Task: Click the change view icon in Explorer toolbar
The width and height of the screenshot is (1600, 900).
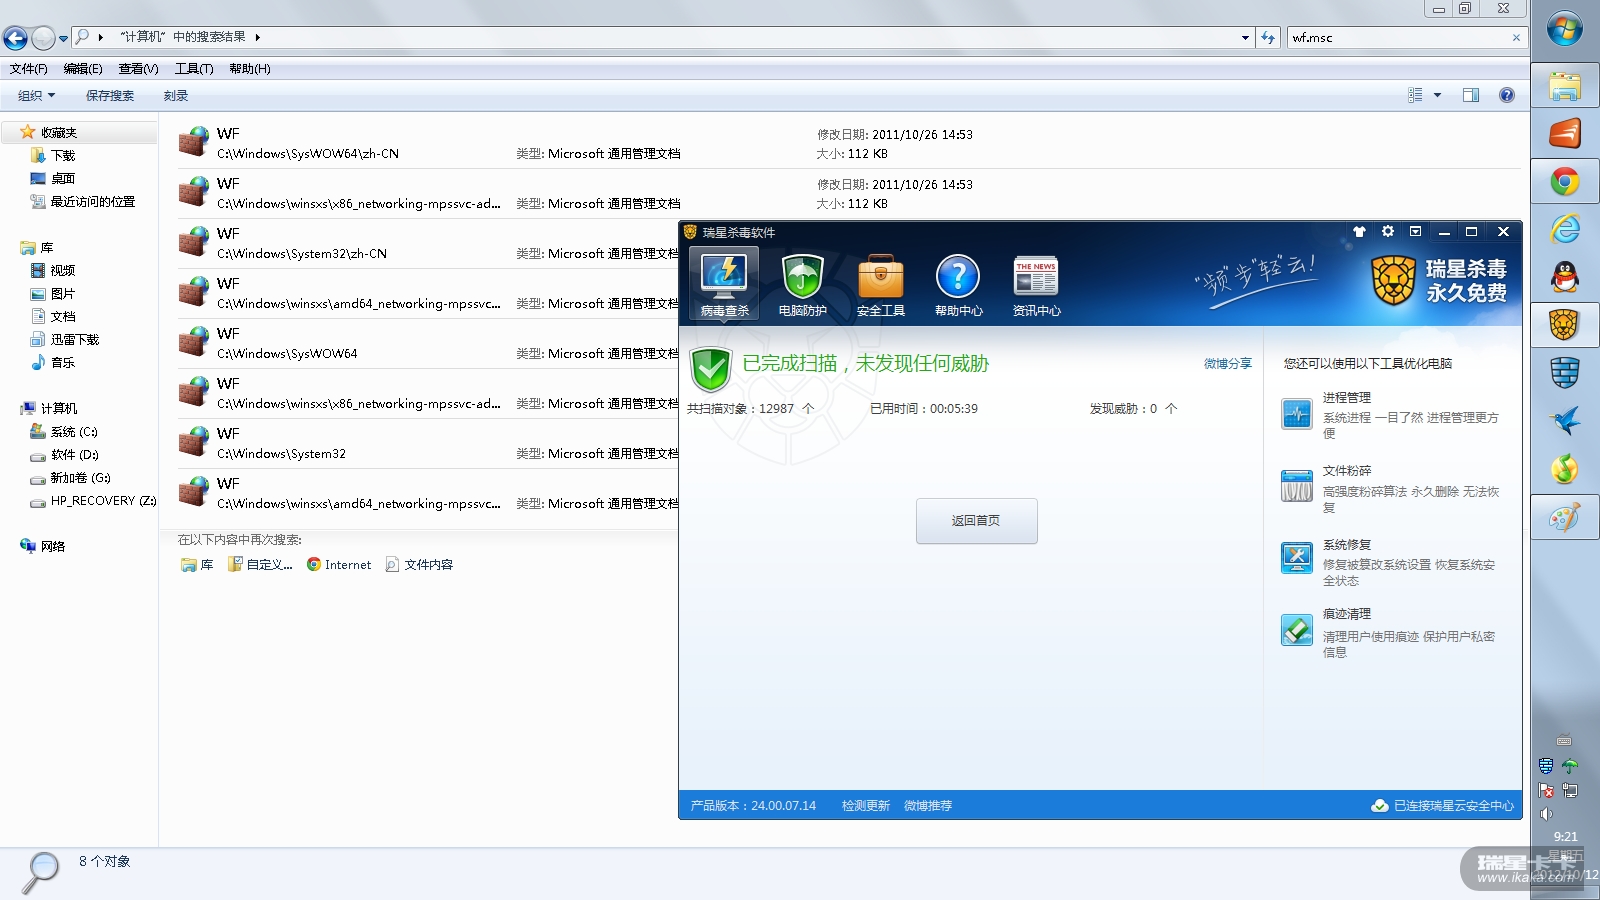Action: 1415,96
